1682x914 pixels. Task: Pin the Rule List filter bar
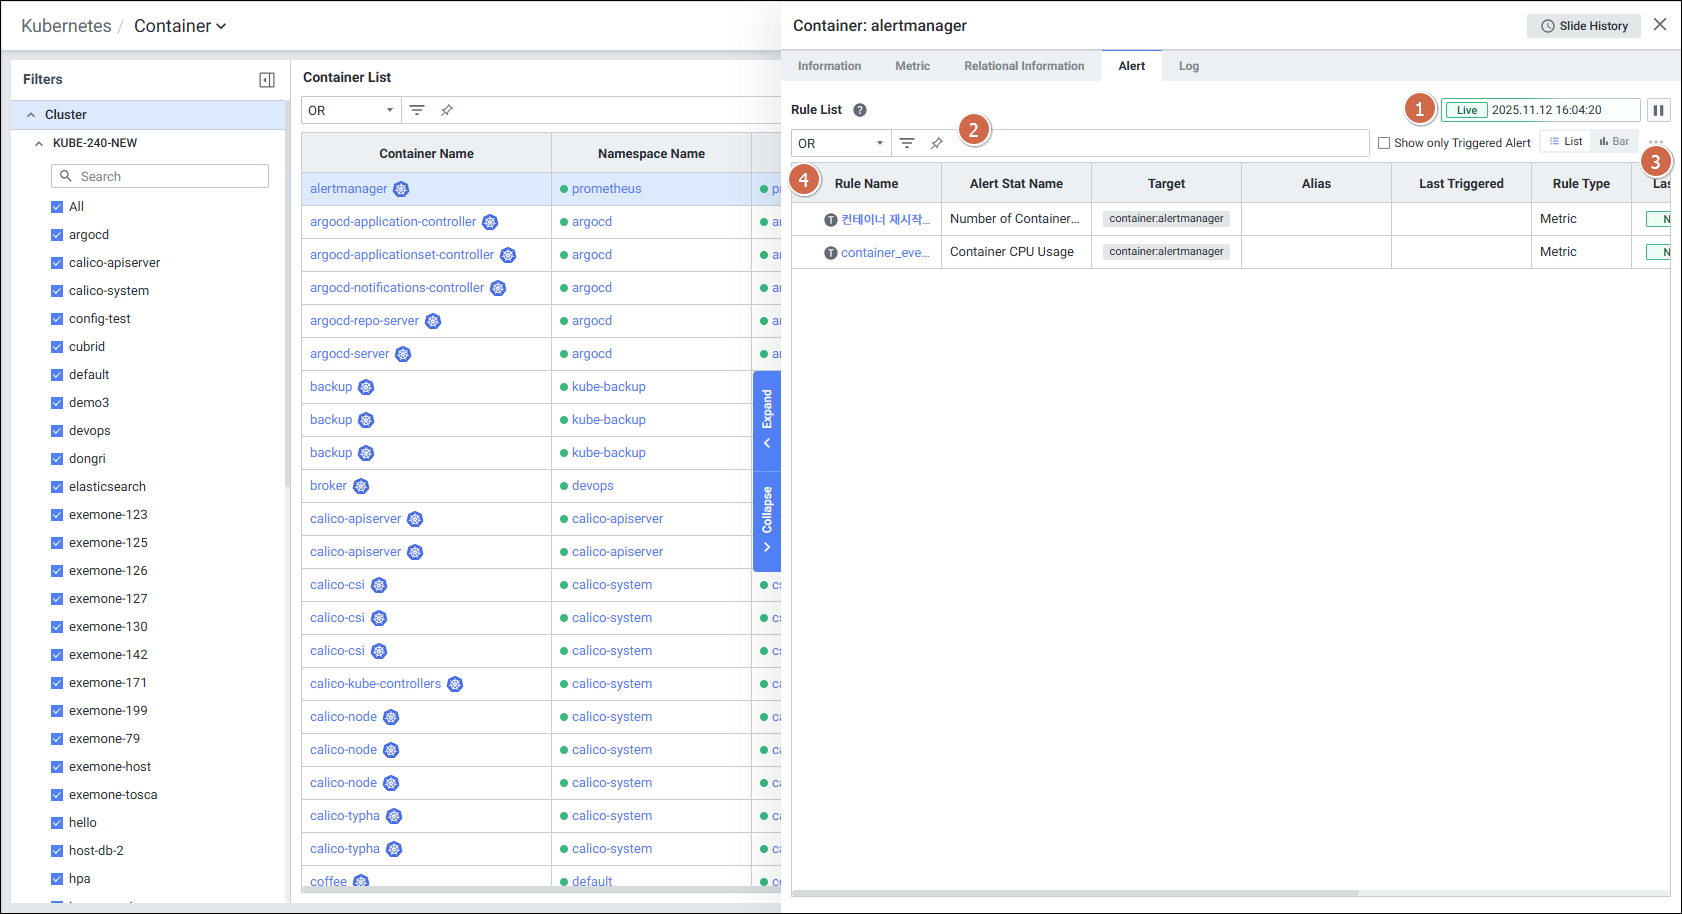click(x=937, y=143)
